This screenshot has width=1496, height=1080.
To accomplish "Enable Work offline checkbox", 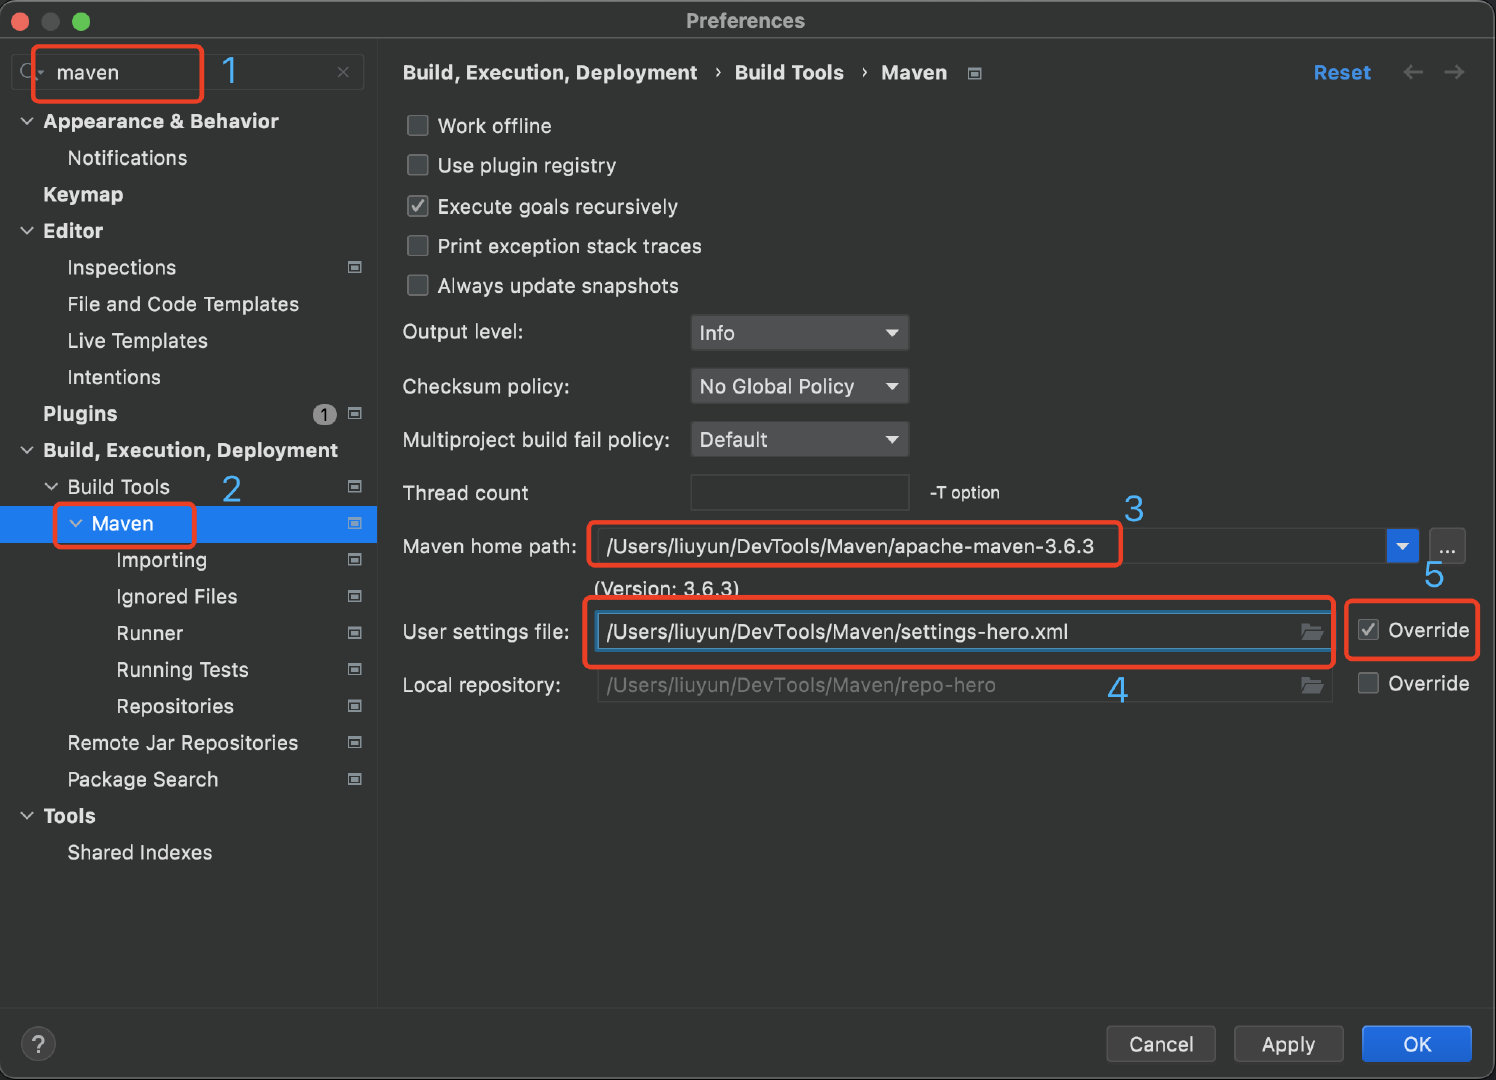I will 418,125.
